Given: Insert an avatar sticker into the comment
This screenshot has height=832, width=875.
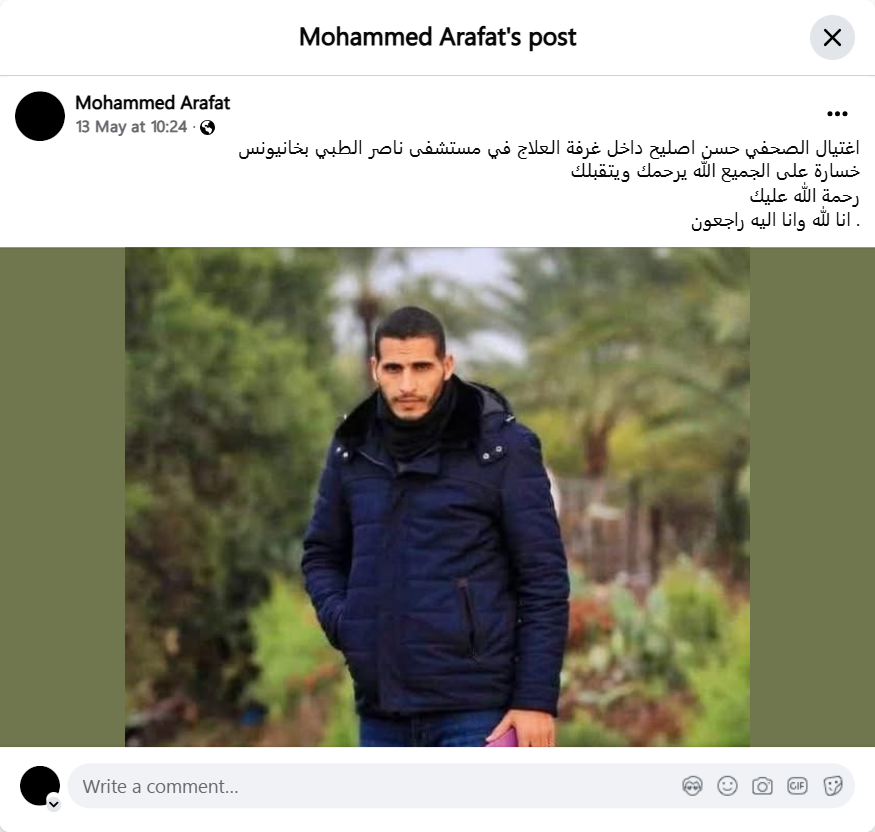Looking at the screenshot, I should click(692, 786).
